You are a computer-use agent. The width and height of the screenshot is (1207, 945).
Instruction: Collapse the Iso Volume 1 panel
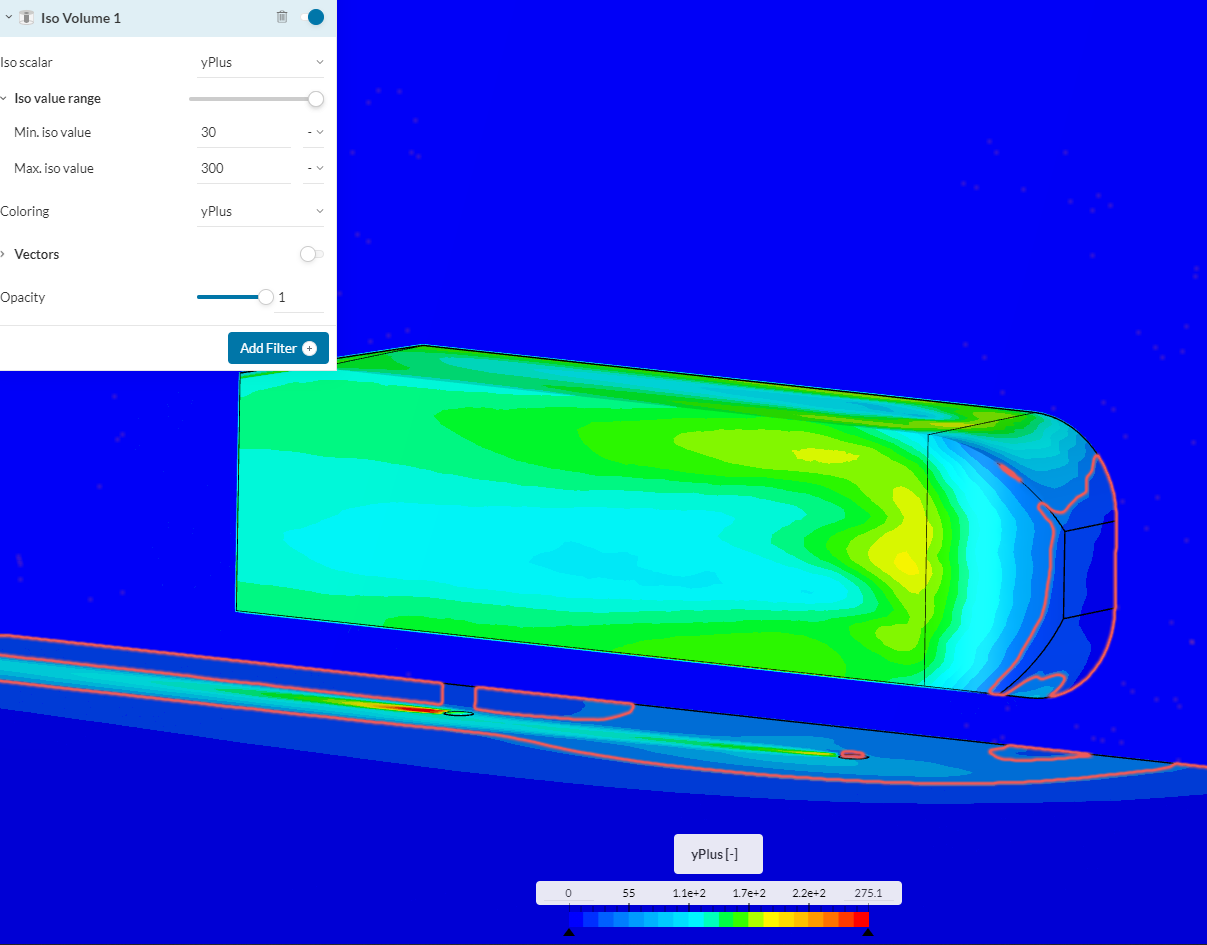click(x=9, y=17)
